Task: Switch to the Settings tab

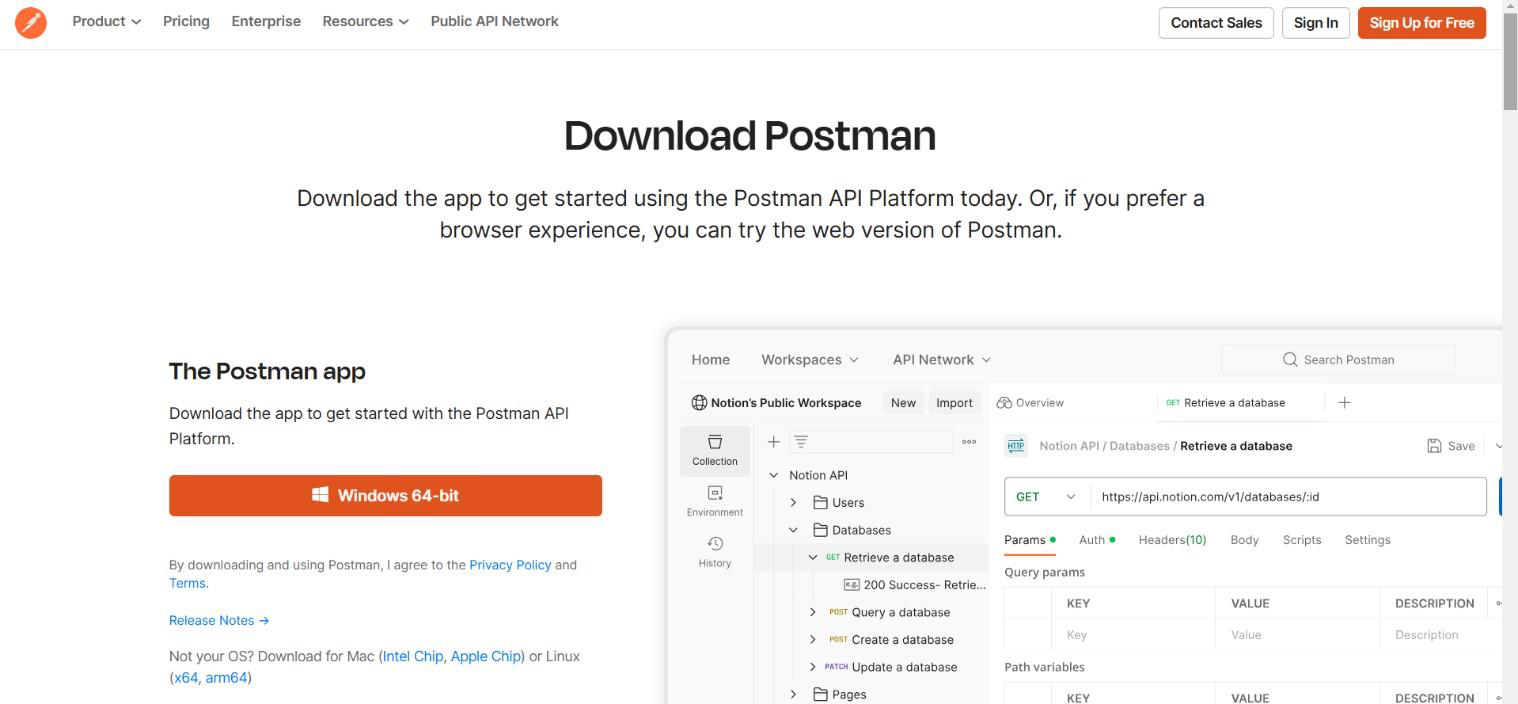Action: (1367, 540)
